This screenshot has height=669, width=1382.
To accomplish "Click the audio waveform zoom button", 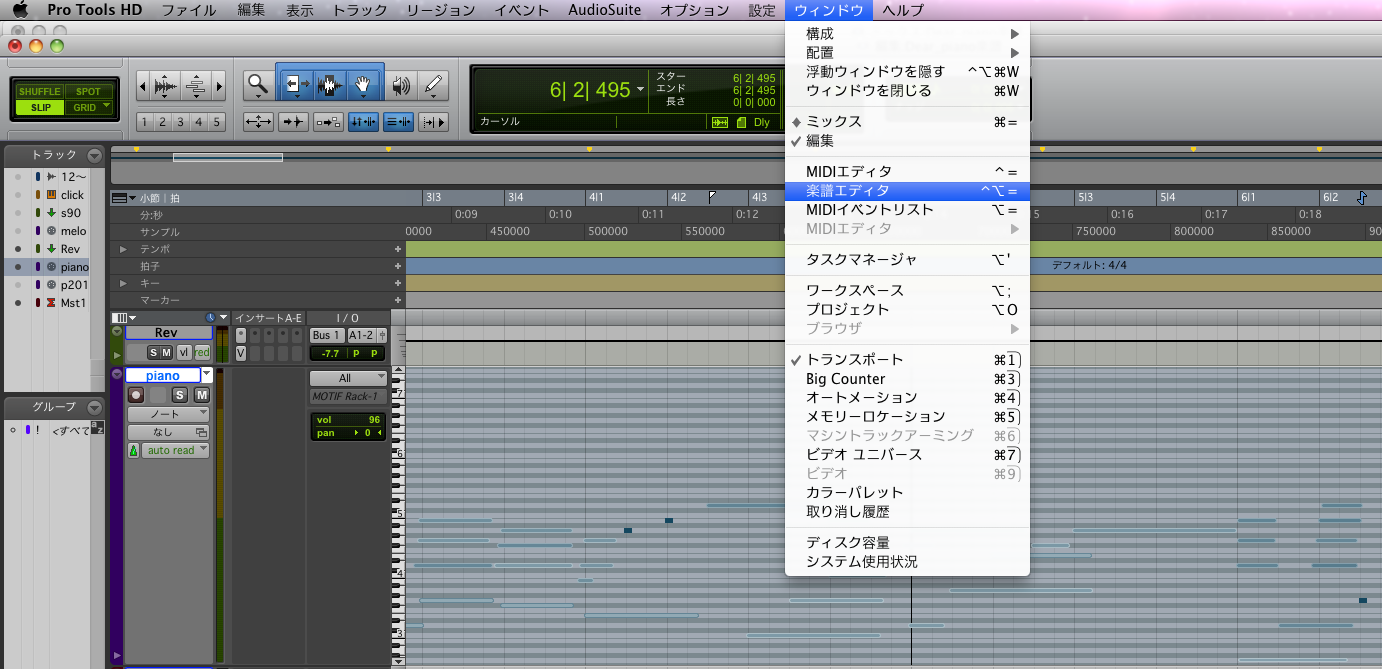I will (166, 86).
